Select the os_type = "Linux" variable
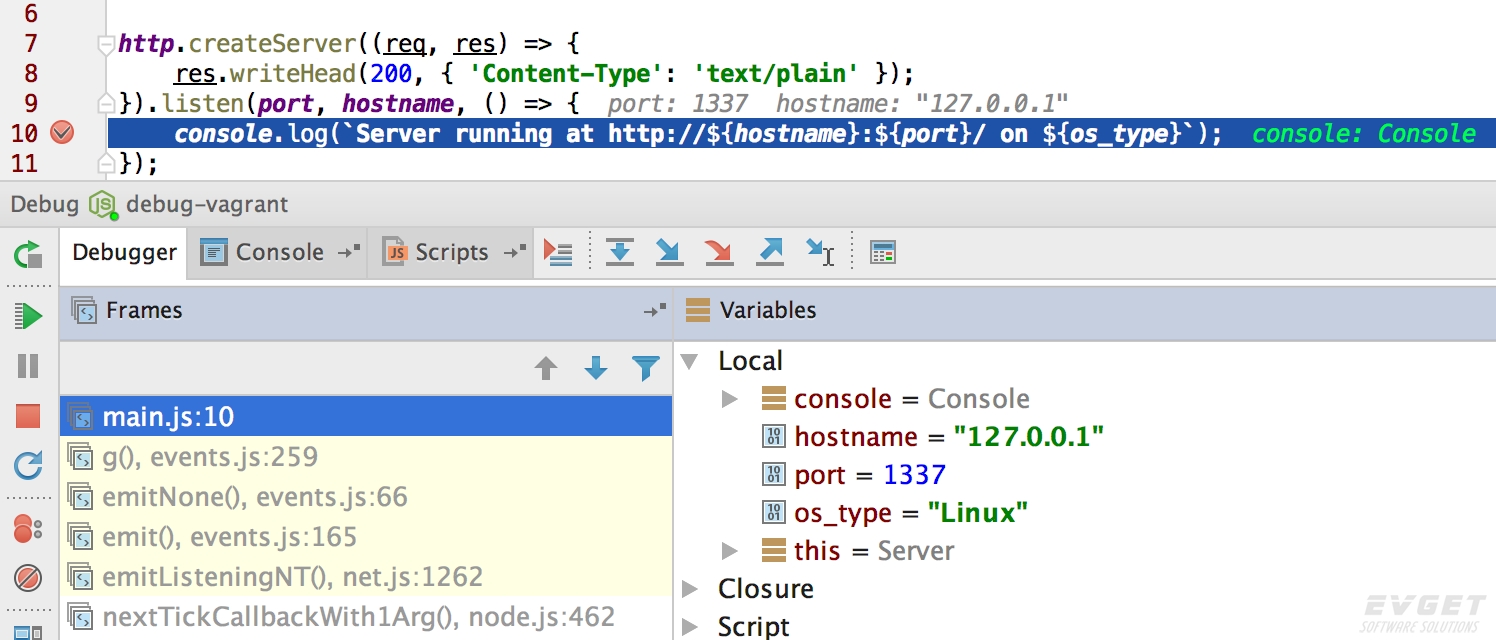 point(895,513)
